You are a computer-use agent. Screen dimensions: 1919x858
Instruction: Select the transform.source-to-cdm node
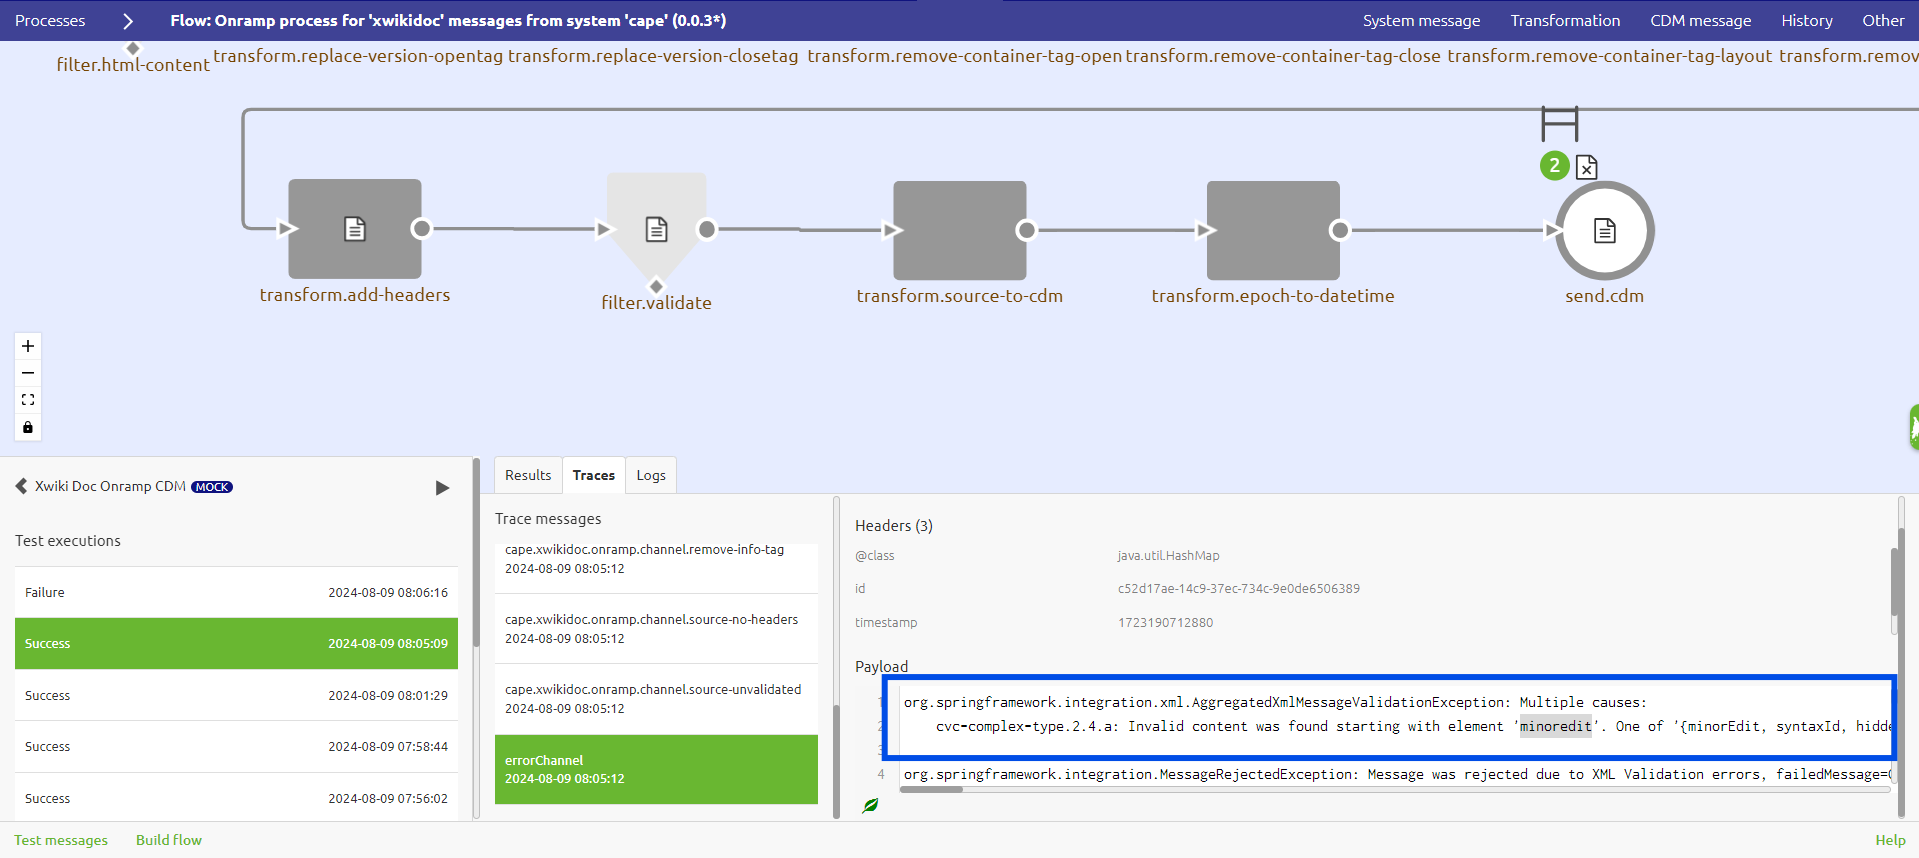[x=960, y=230]
